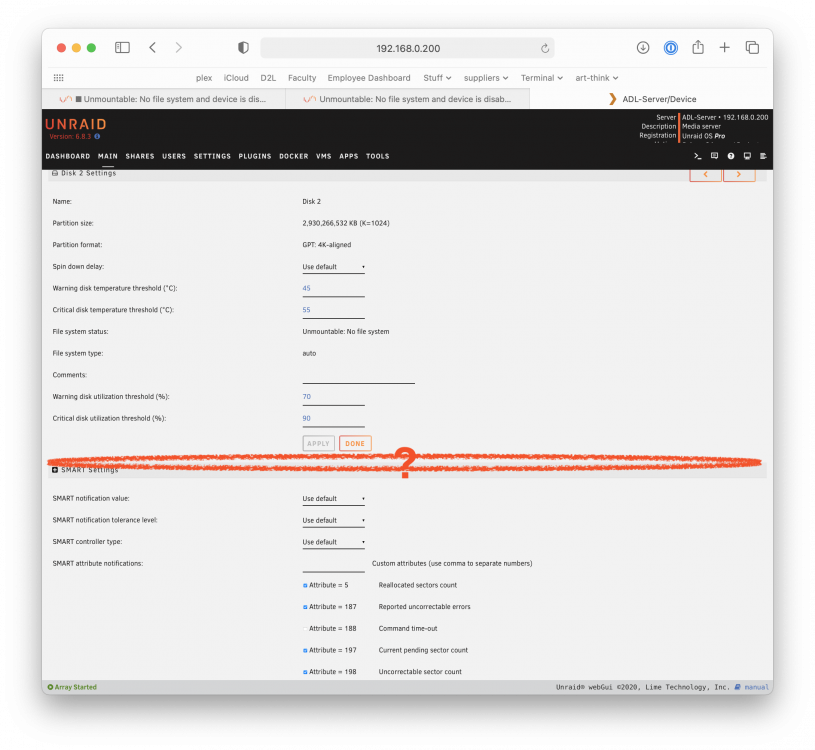Click the Warning disk utilization threshold field
The height and width of the screenshot is (750, 815).
pos(333,398)
